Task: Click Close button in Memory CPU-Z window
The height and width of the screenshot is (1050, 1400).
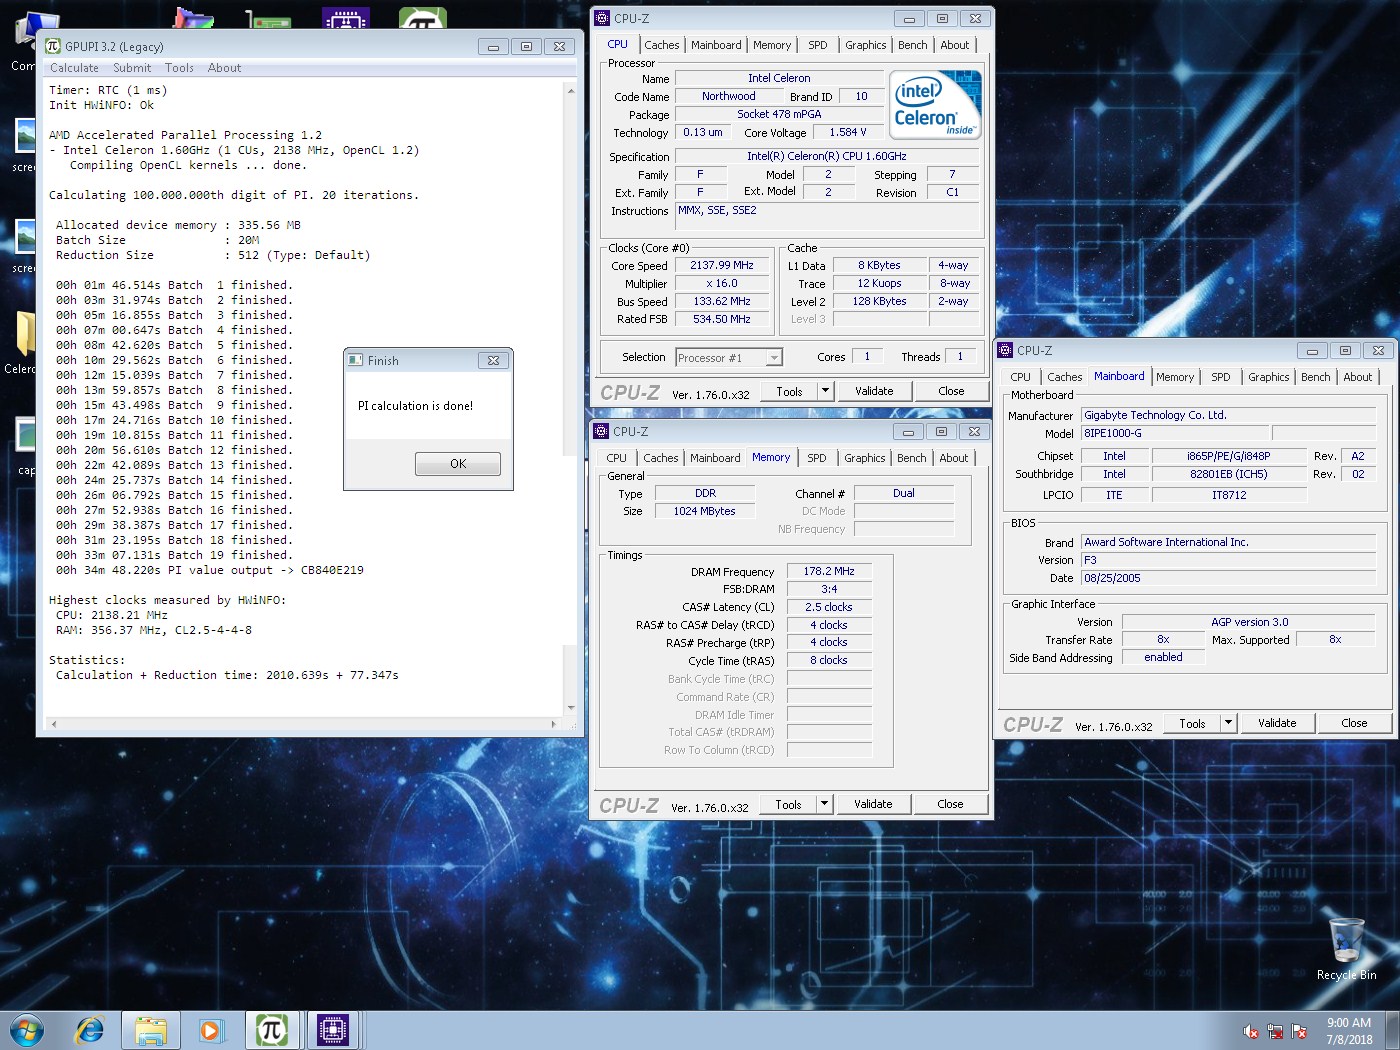Action: click(950, 804)
